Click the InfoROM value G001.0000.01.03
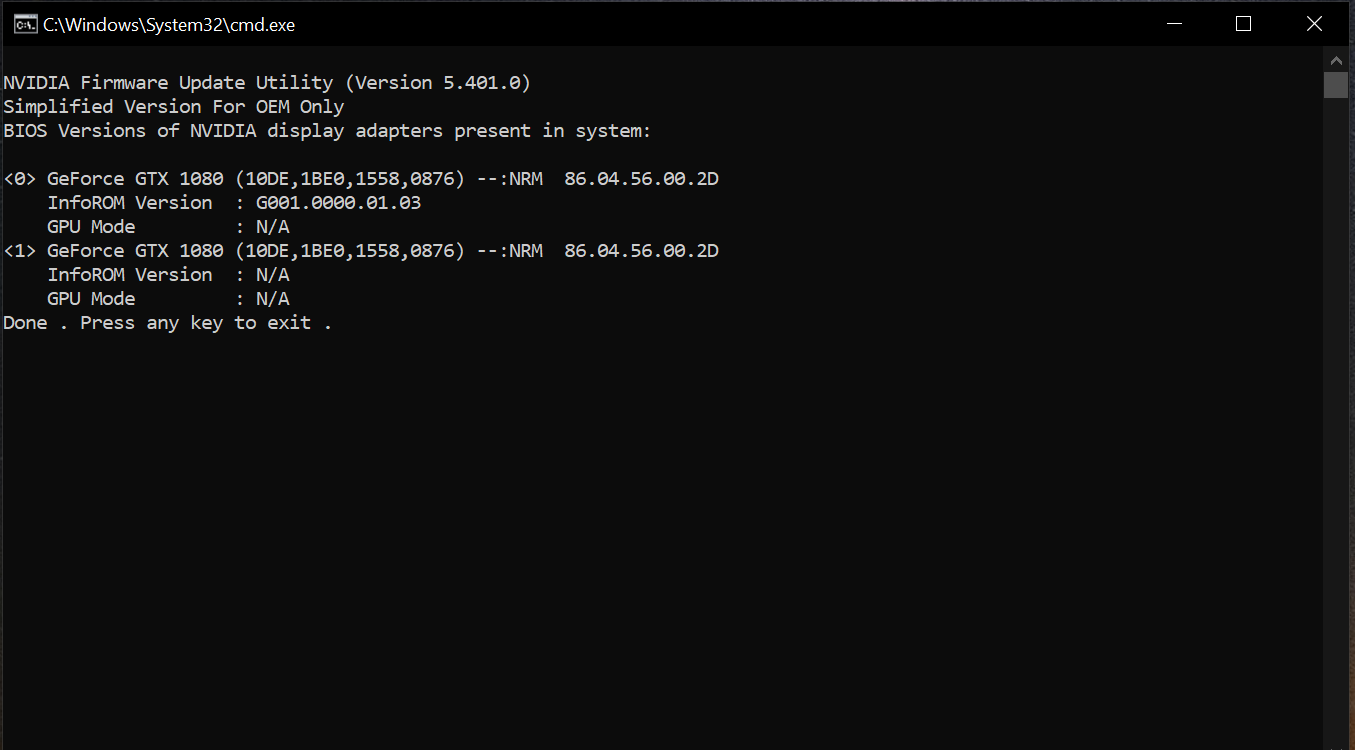Viewport: 1355px width, 750px height. click(x=339, y=203)
